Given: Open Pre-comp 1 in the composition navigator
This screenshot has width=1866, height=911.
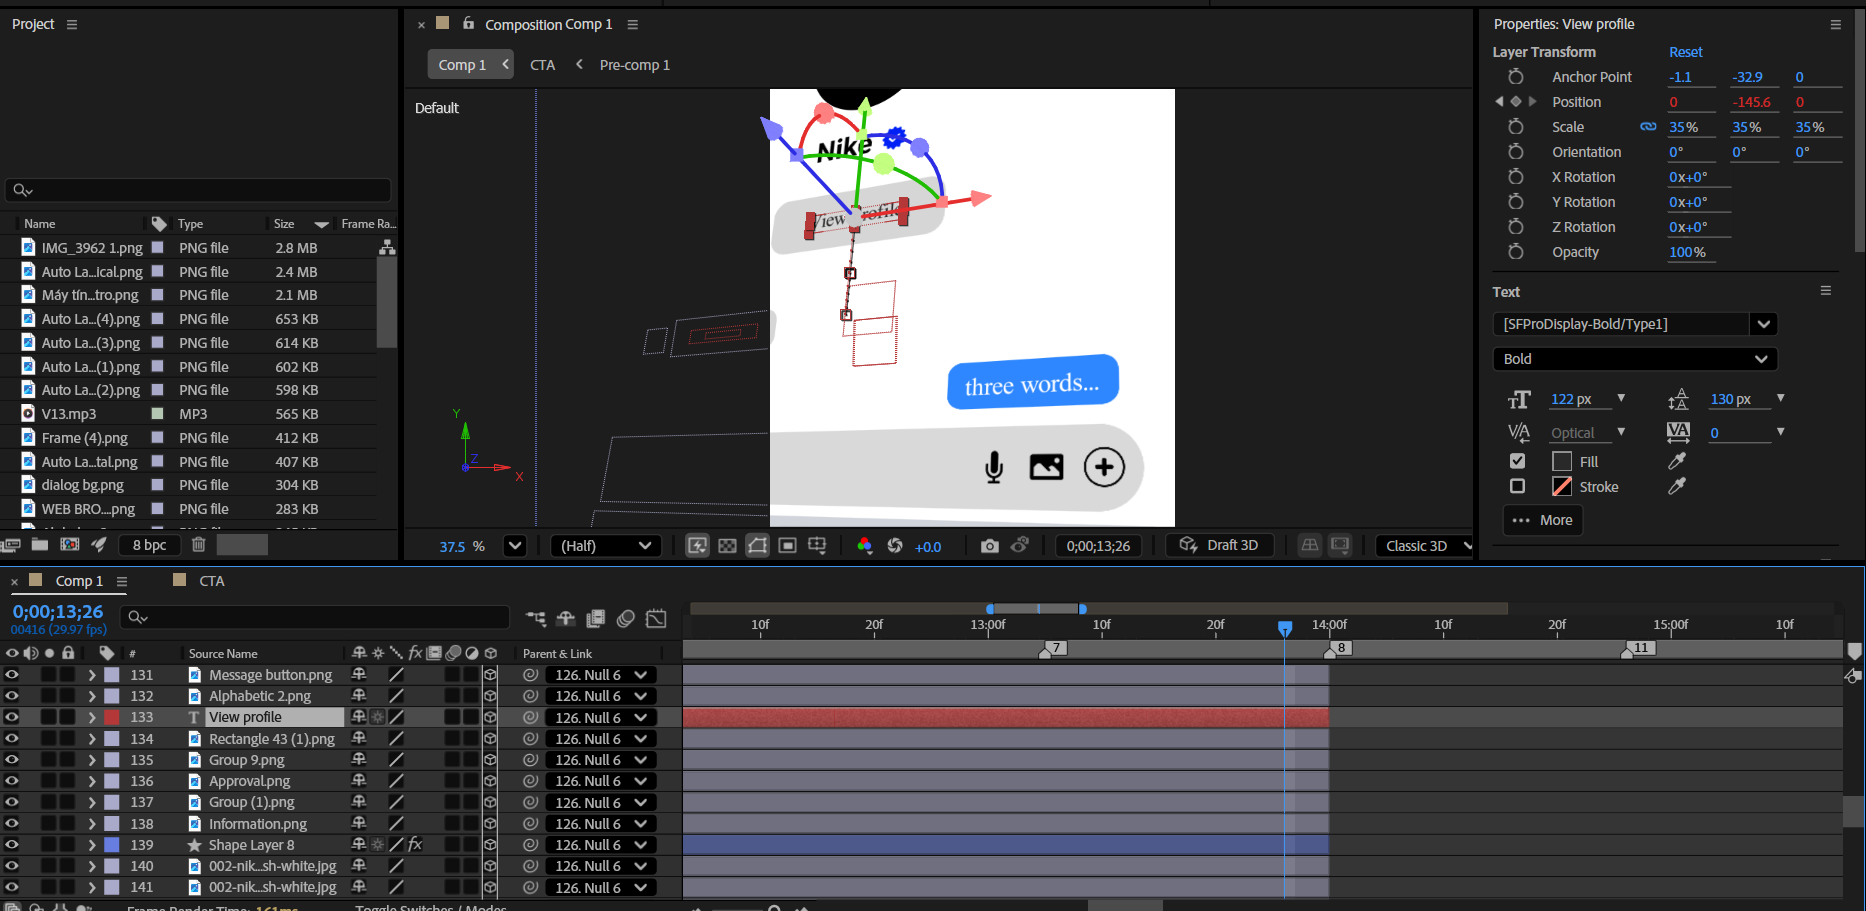Looking at the screenshot, I should pos(634,65).
